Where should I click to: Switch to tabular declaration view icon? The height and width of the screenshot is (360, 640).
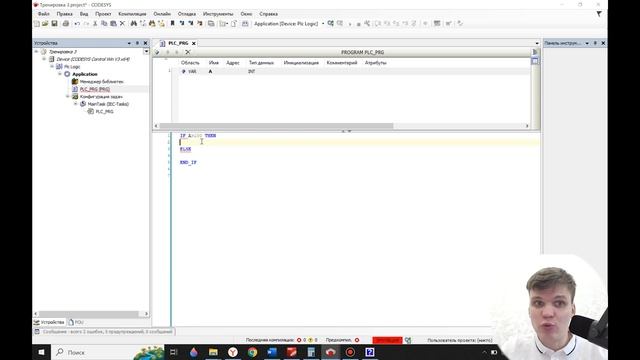(535, 61)
